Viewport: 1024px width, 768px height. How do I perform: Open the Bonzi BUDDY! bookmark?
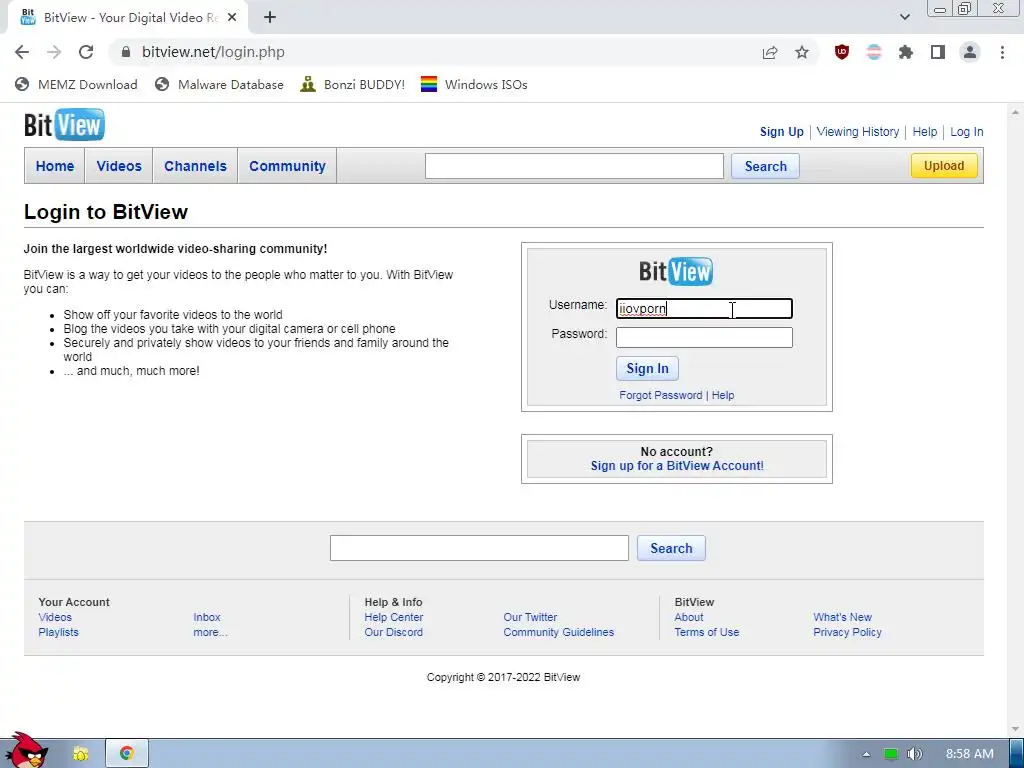coord(353,84)
